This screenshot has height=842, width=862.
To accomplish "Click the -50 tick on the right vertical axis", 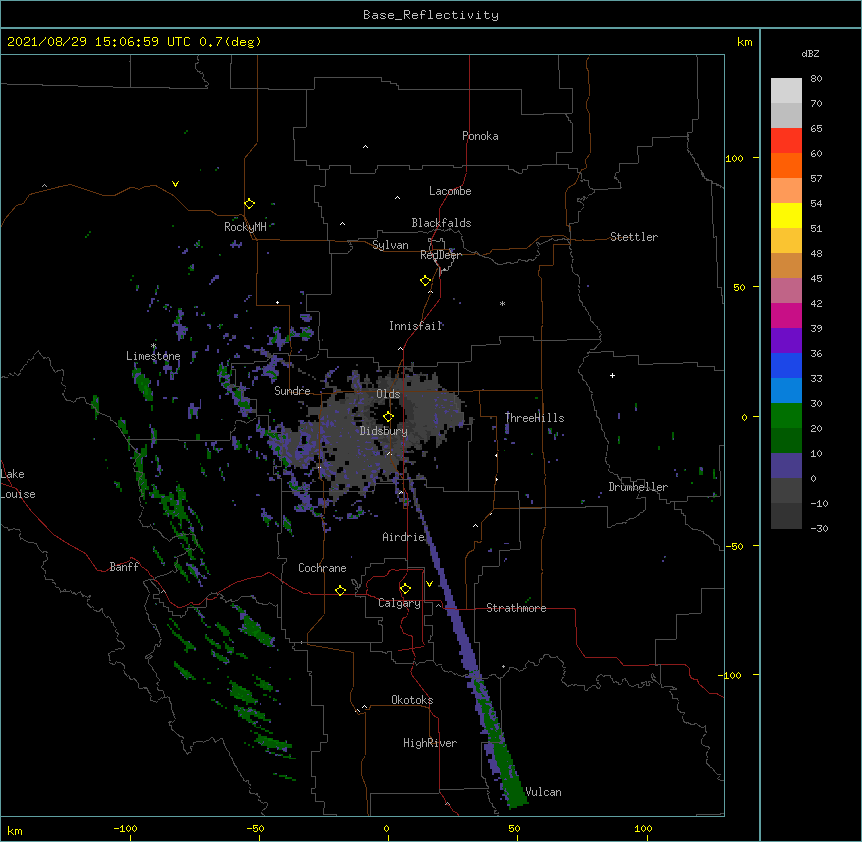I will tap(734, 546).
